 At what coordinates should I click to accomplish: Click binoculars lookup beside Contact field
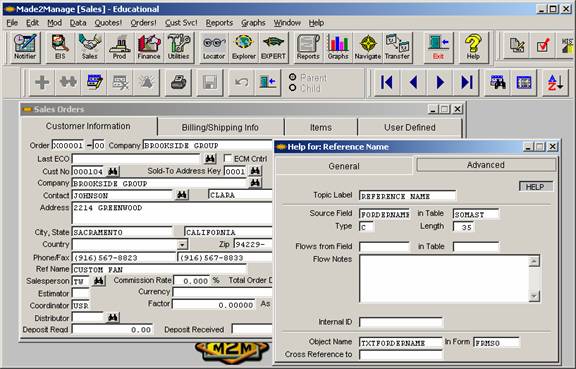[182, 195]
